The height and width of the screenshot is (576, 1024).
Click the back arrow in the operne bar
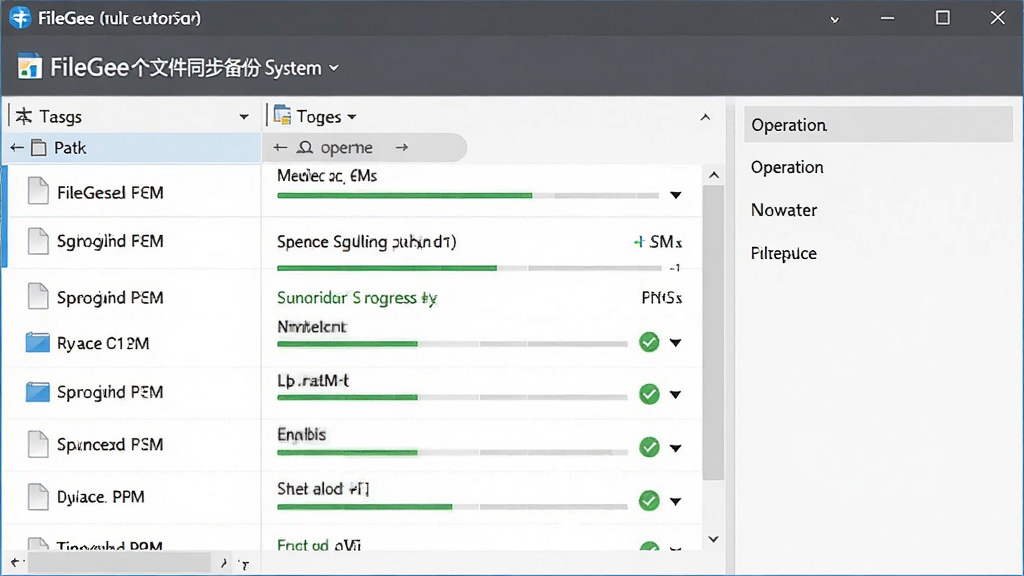(x=280, y=148)
